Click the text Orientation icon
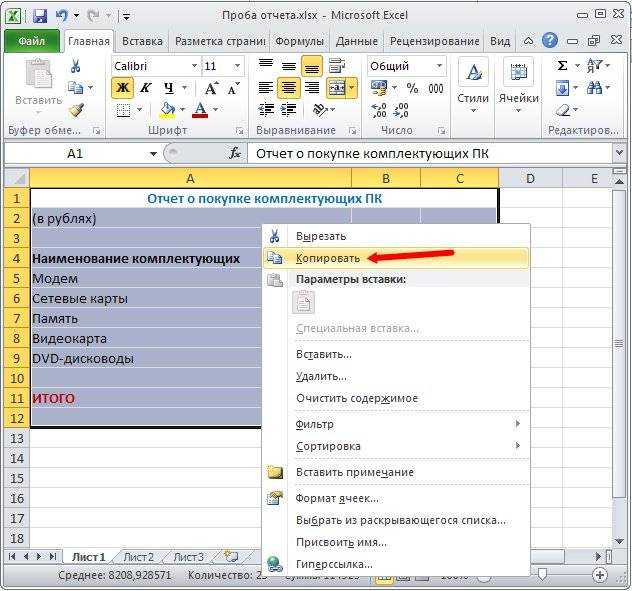The height and width of the screenshot is (591, 632). click(320, 110)
